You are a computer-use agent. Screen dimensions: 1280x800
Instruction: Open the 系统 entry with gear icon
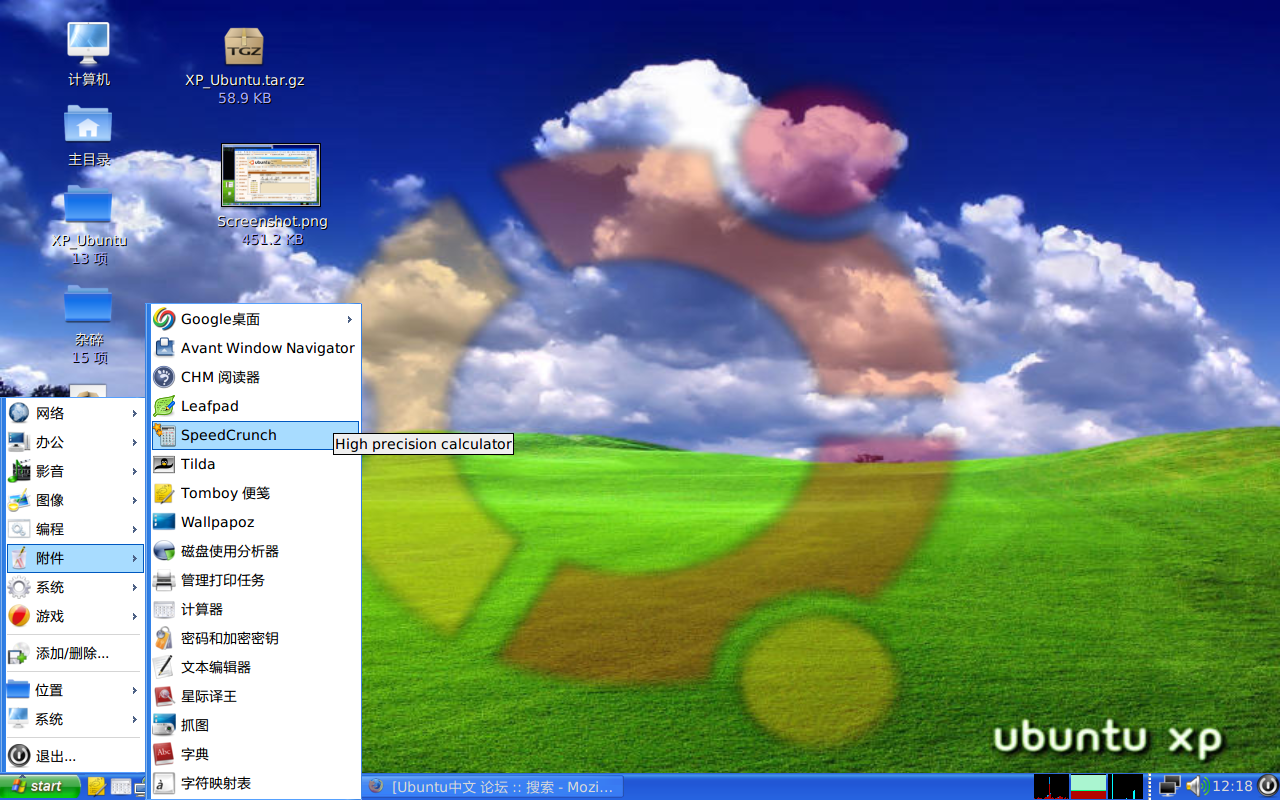point(75,587)
